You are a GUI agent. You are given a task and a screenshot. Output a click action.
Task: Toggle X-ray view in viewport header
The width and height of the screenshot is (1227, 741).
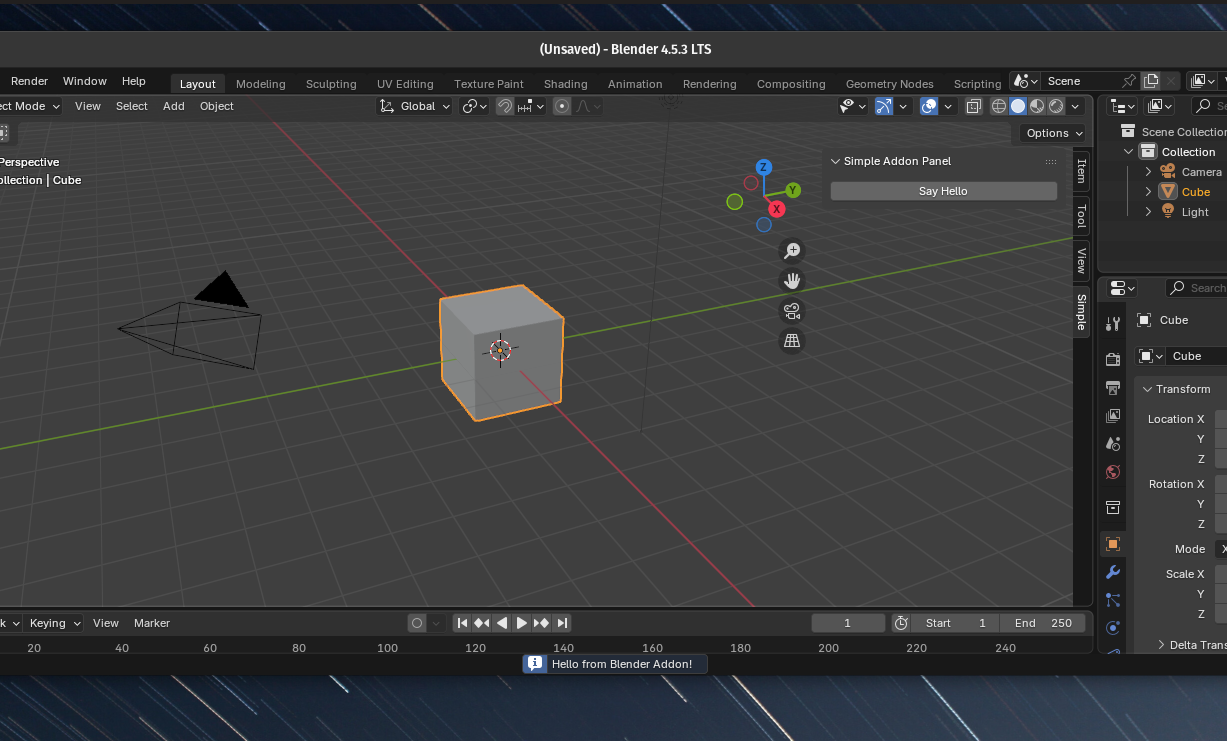point(974,106)
